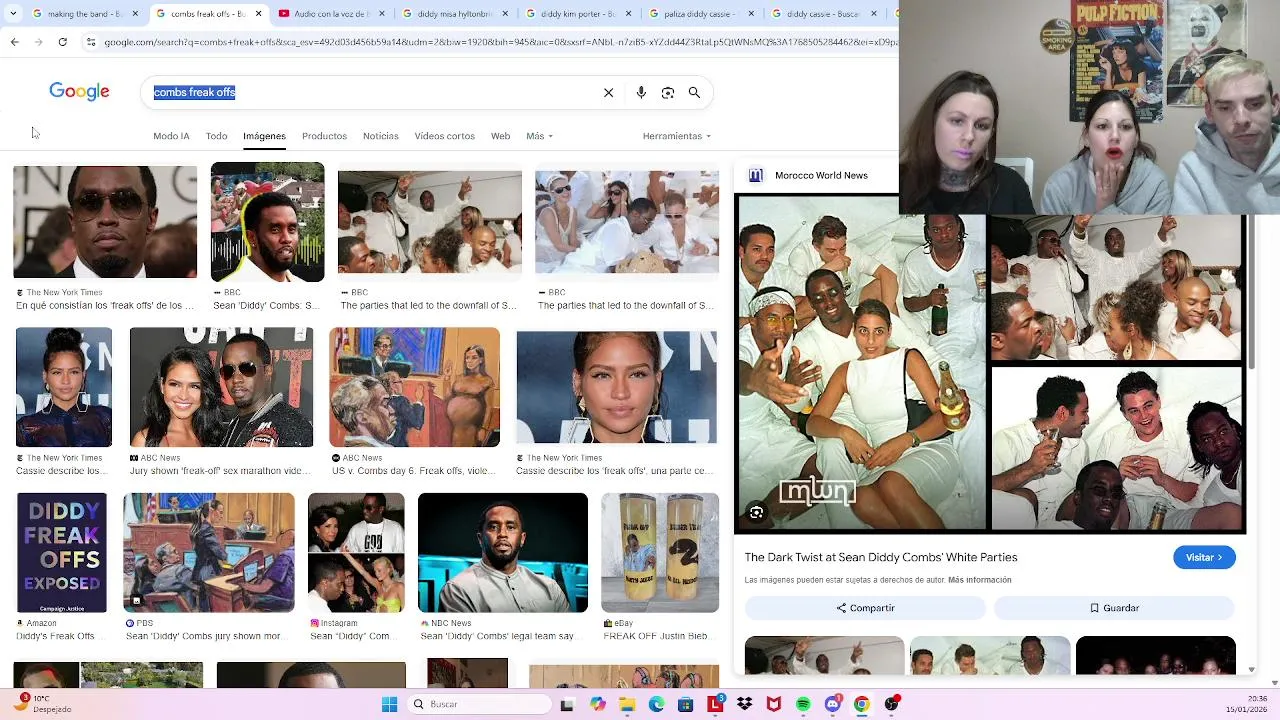Image resolution: width=1280 pixels, height=720 pixels.
Task: Open 'Más información' copyright link
Action: pyautogui.click(x=980, y=580)
